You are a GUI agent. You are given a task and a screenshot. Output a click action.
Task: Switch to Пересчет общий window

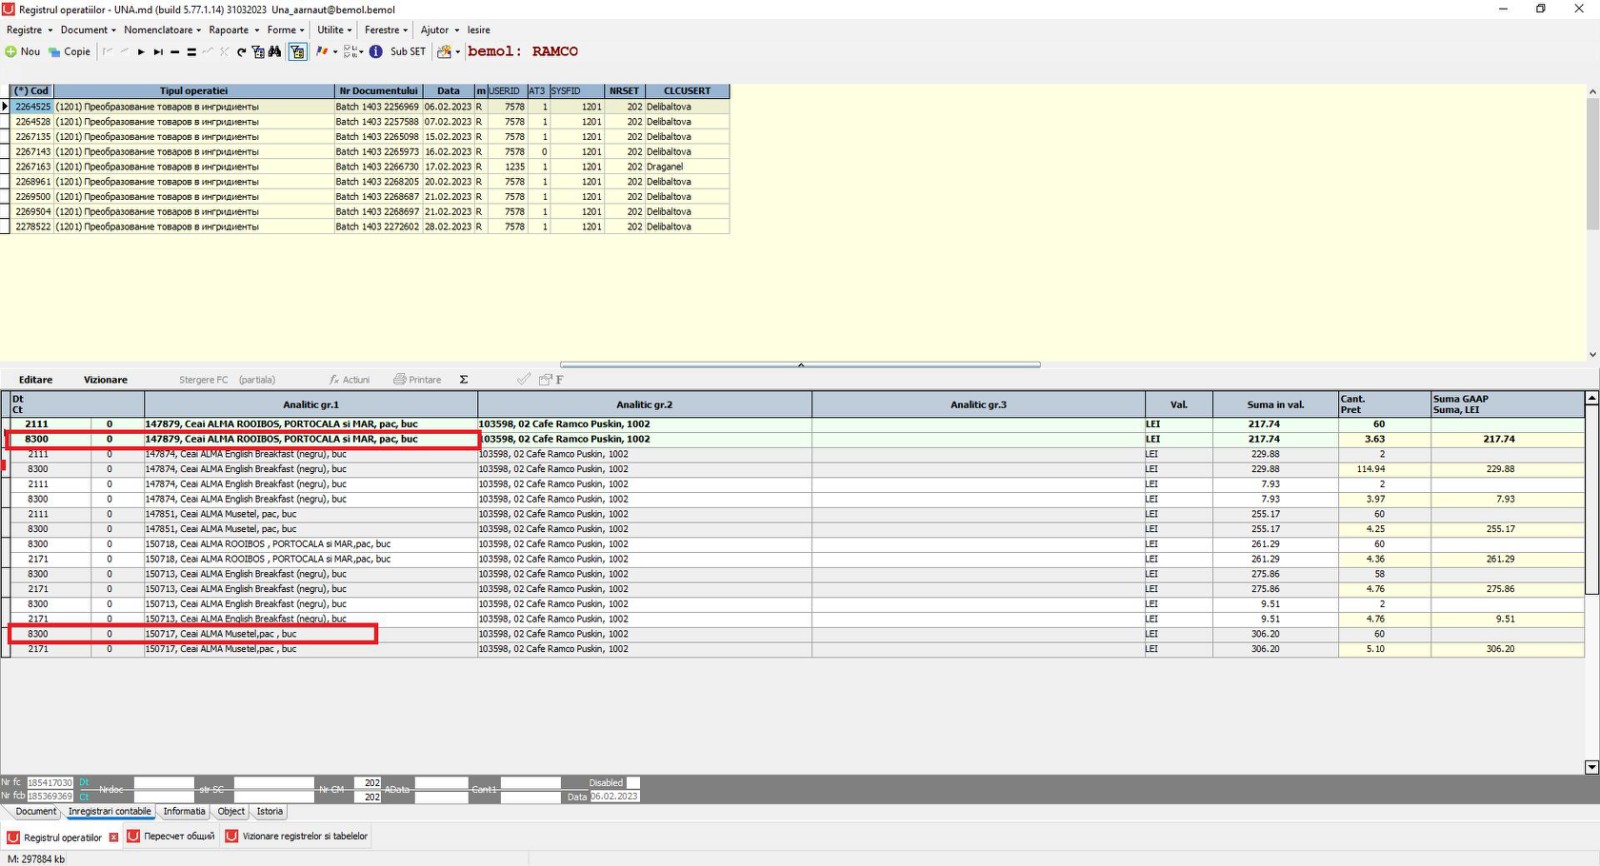pos(172,837)
